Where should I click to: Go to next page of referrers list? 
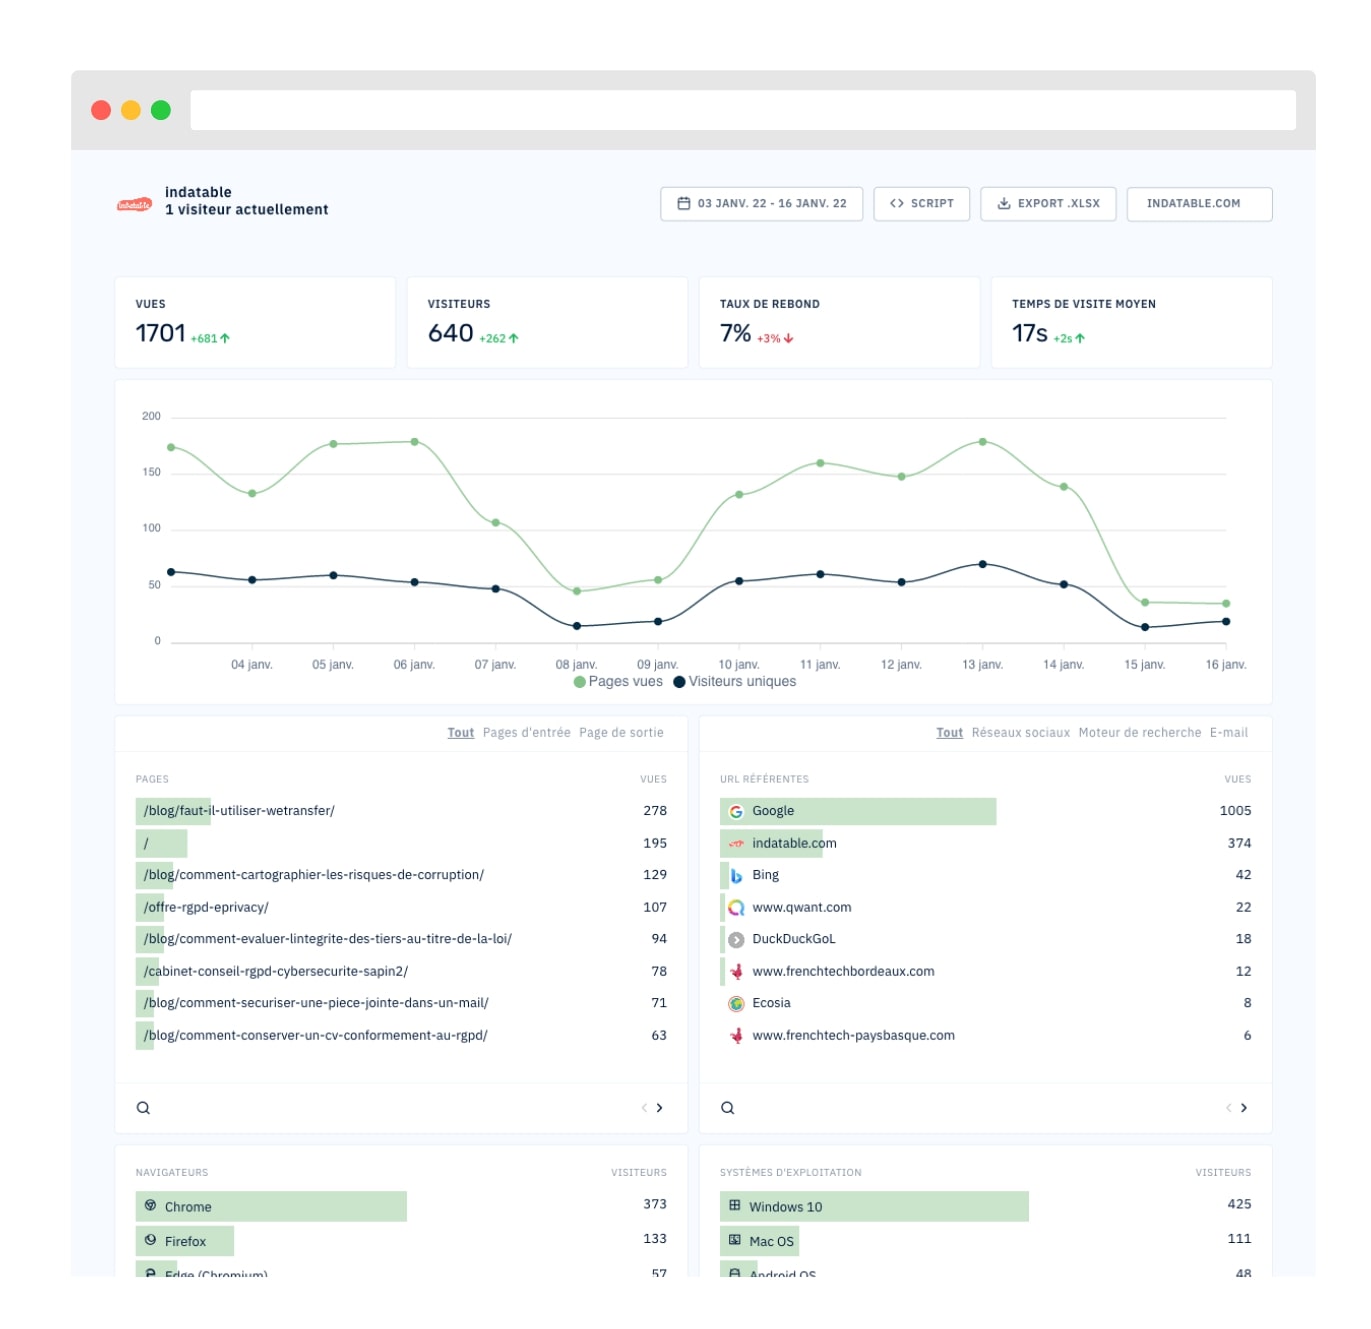pyautogui.click(x=1244, y=1108)
